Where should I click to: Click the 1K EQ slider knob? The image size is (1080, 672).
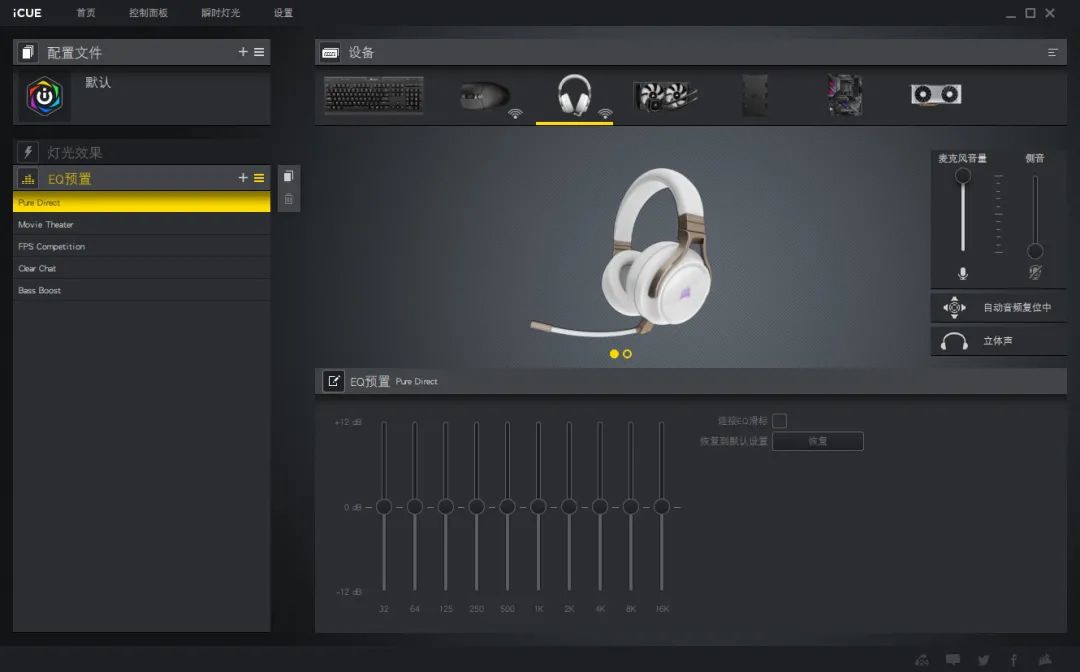point(539,507)
